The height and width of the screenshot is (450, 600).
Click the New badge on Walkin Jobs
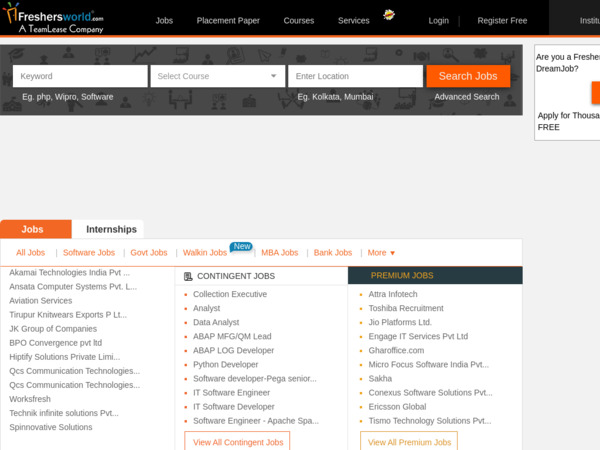pos(241,247)
